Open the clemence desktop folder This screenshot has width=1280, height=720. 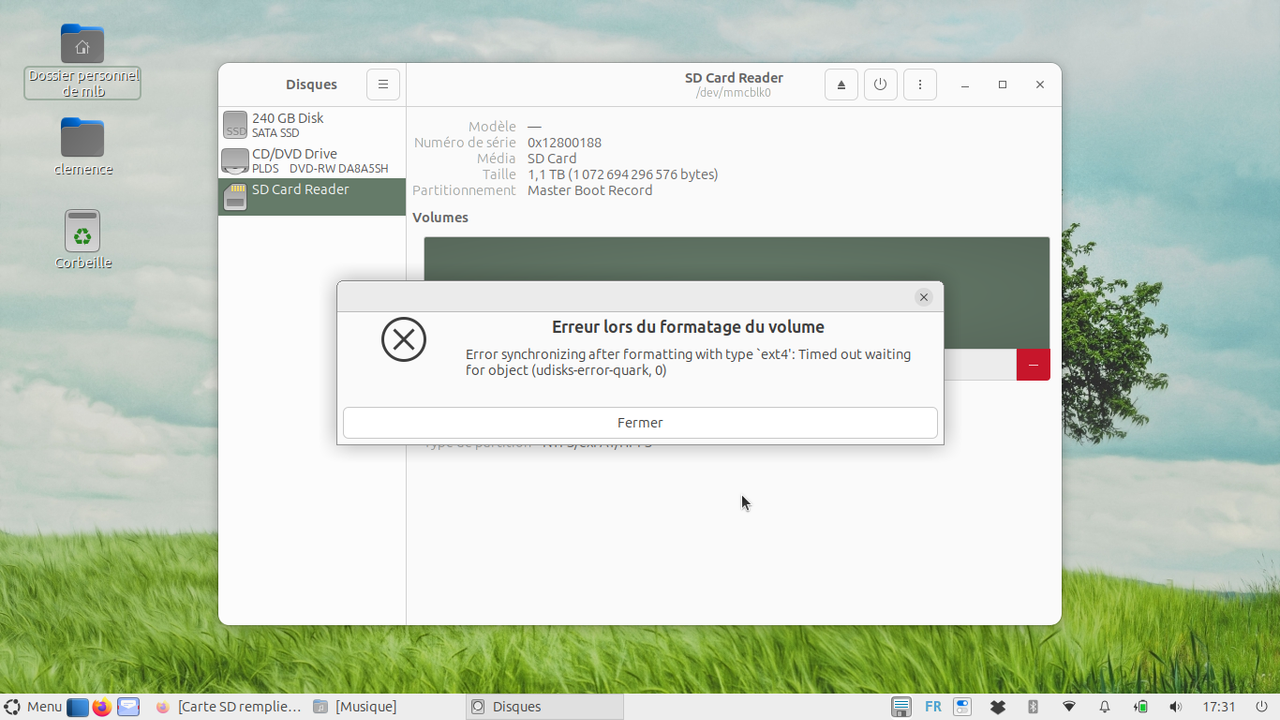[82, 147]
